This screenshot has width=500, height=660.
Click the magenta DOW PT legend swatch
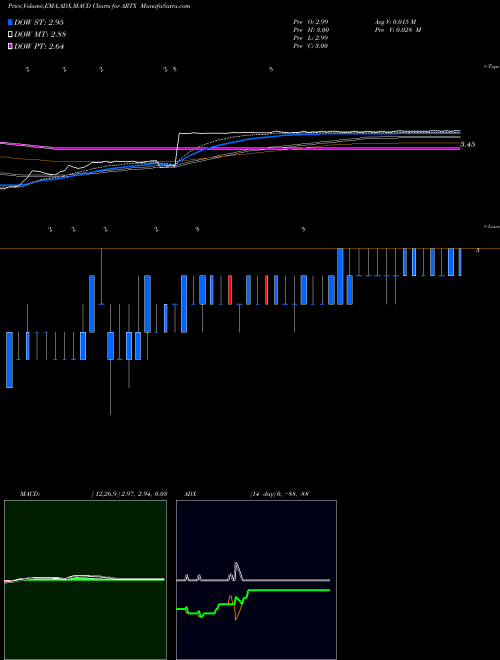coord(11,46)
